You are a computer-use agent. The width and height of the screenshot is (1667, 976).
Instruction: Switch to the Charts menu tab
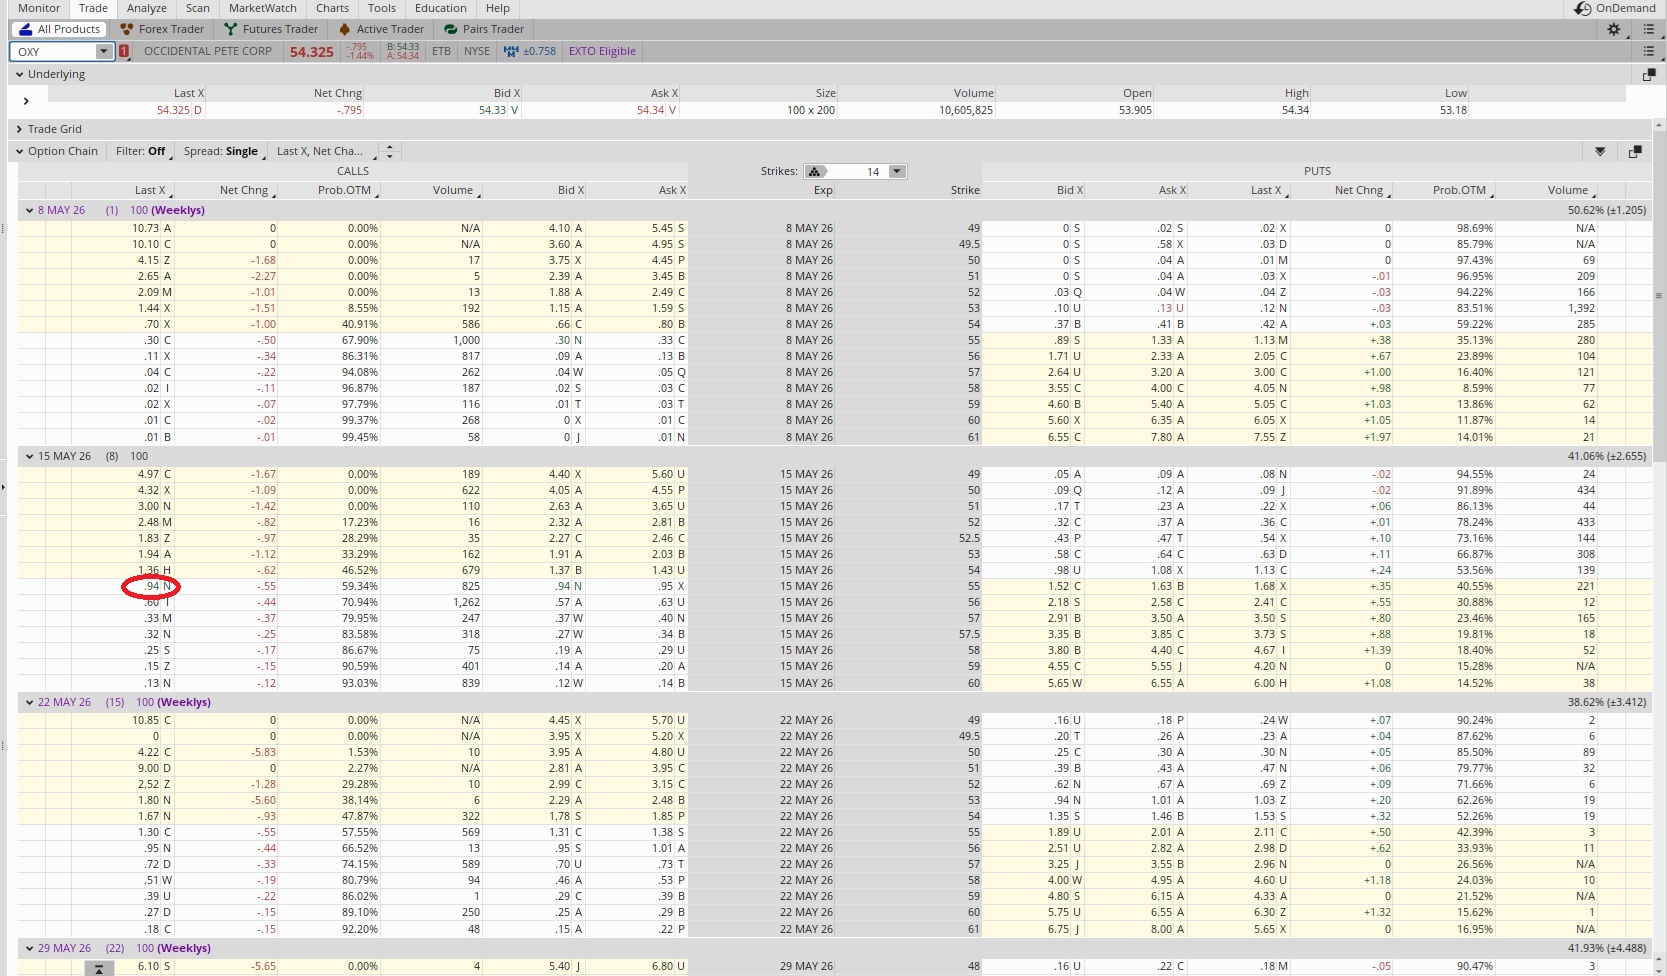coord(332,8)
